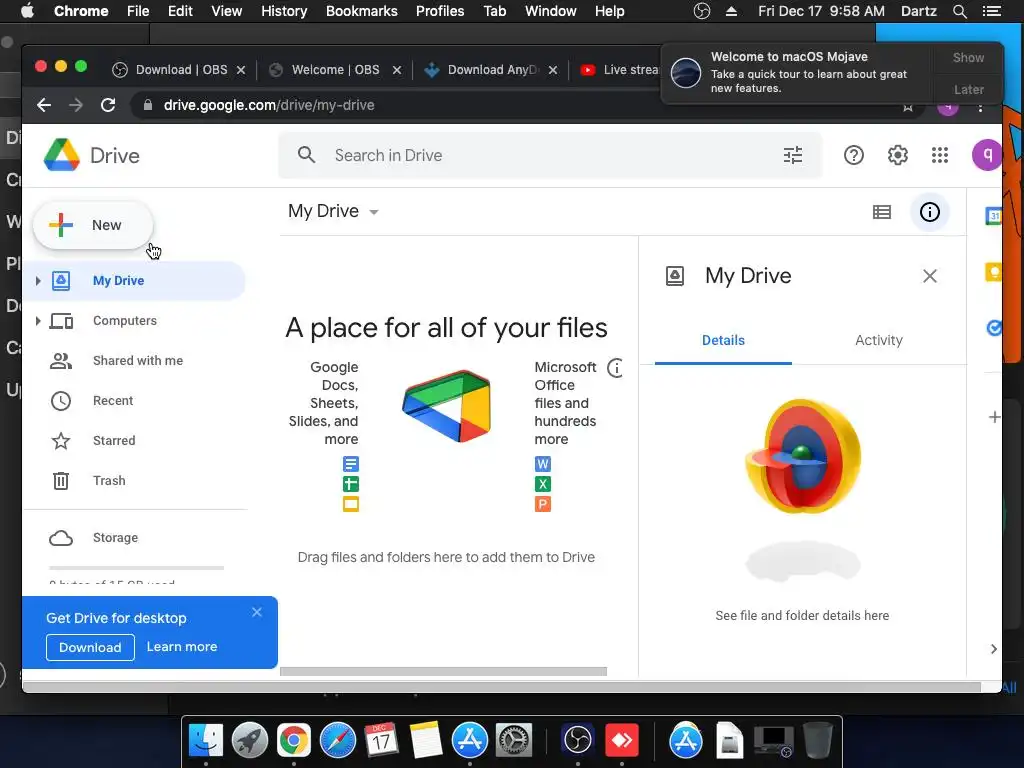Click the horizontal scrollbar under file area
This screenshot has height=768, width=1024.
coord(443,671)
